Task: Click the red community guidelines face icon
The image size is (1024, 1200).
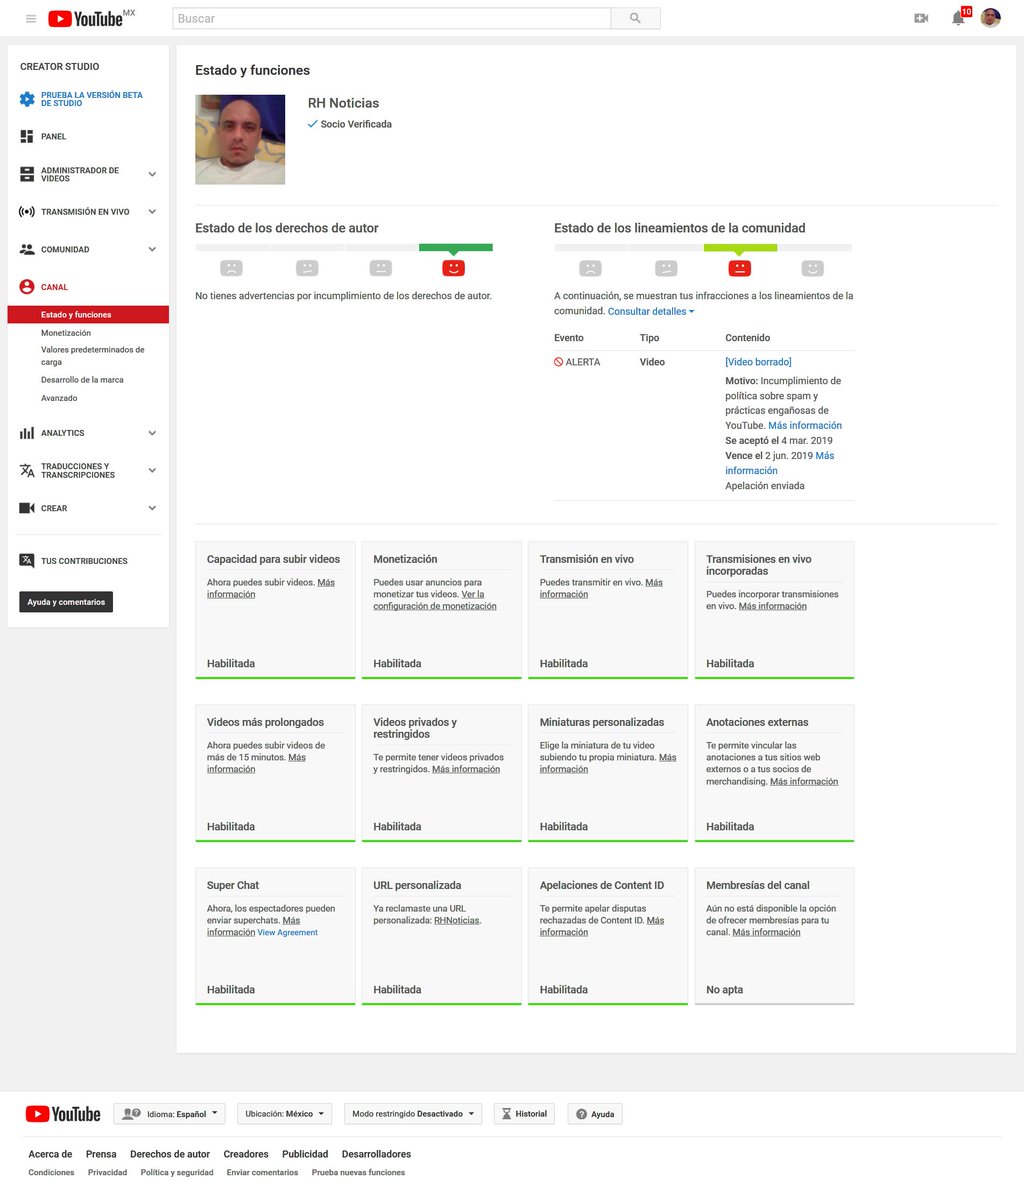Action: tap(740, 268)
